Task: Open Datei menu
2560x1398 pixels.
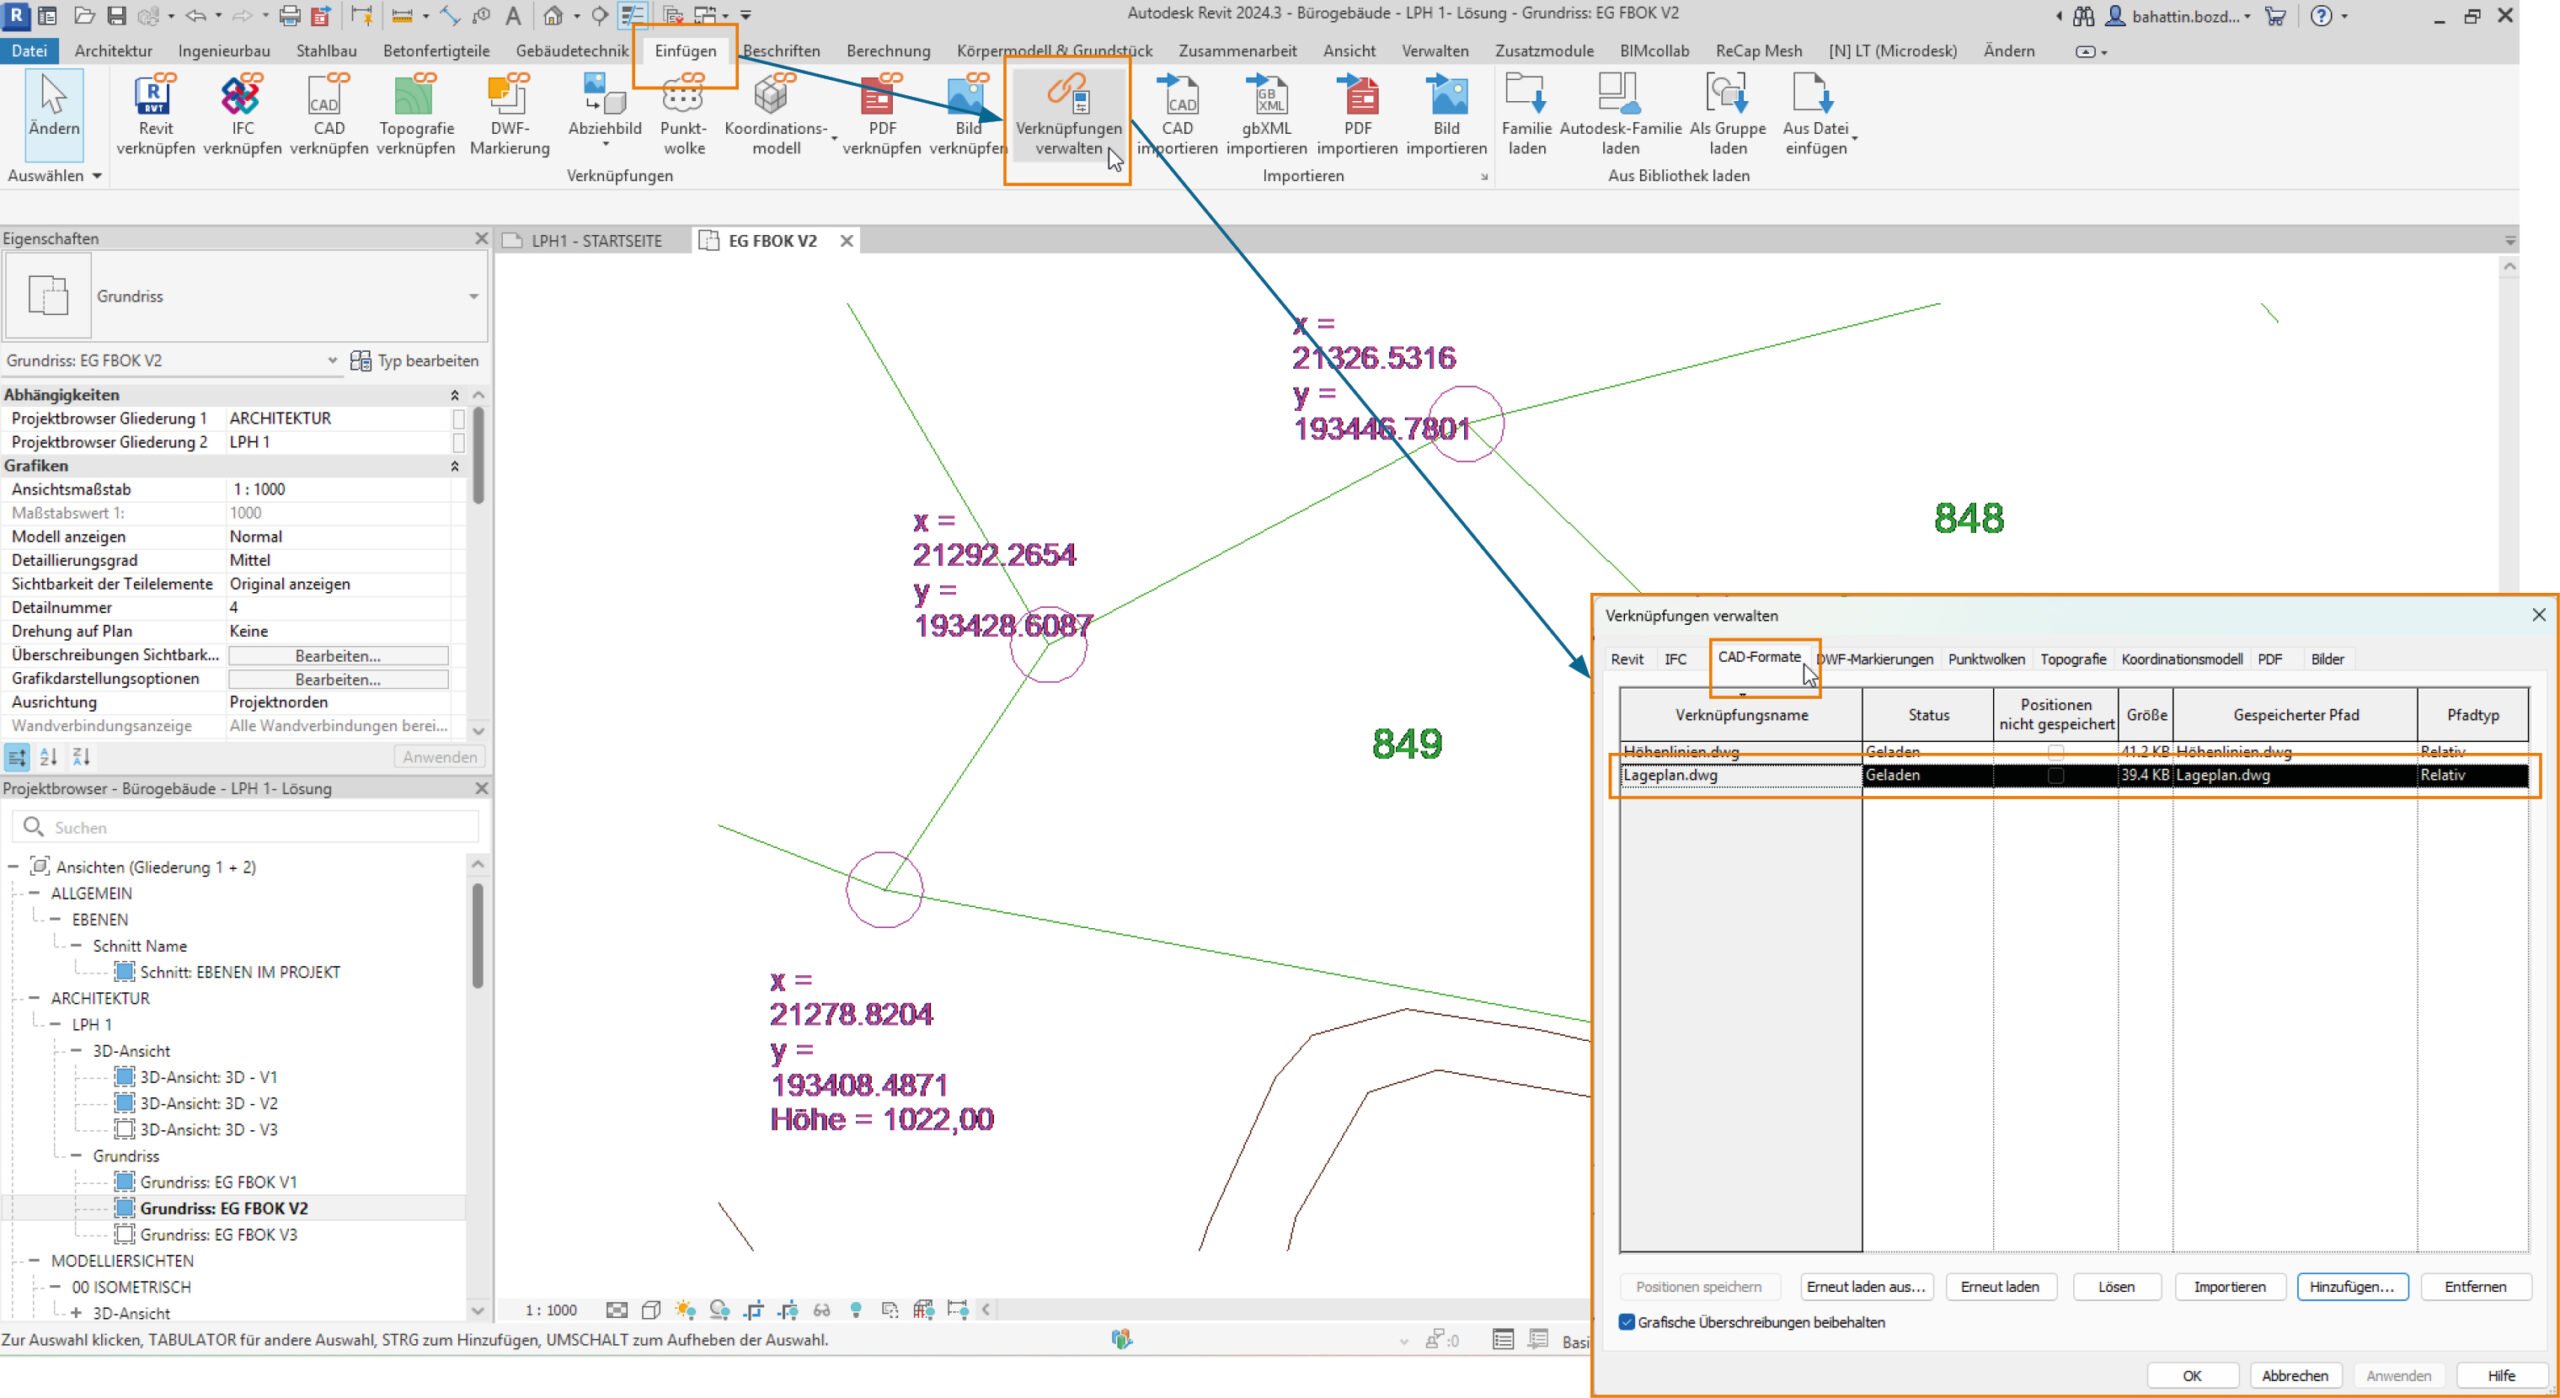Action: click(x=29, y=51)
